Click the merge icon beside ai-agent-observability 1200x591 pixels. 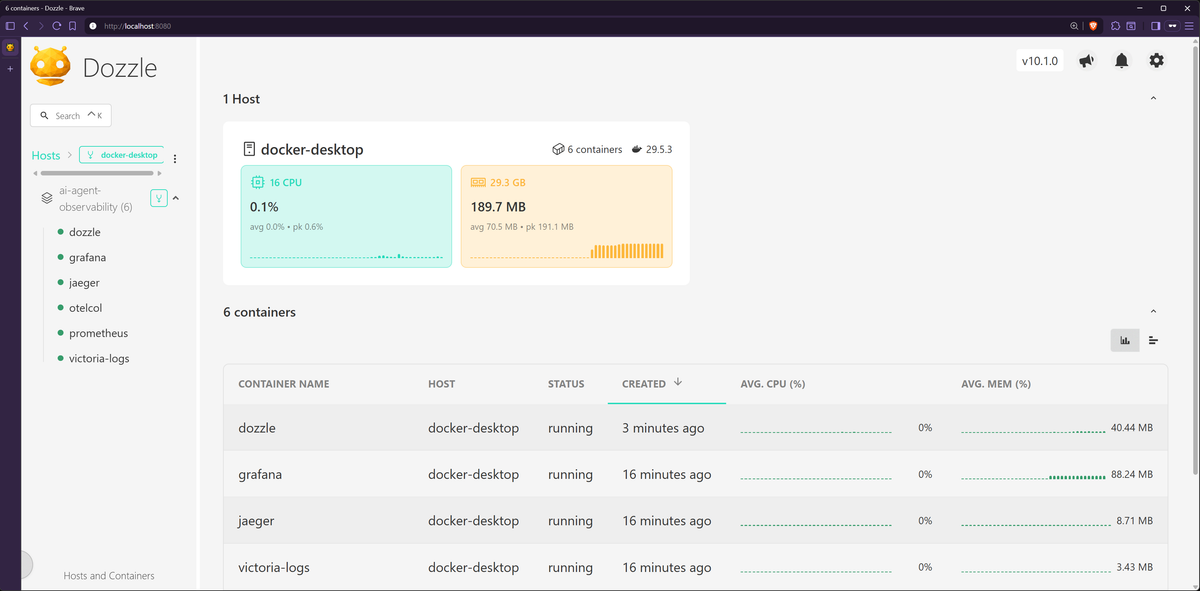tap(158, 198)
